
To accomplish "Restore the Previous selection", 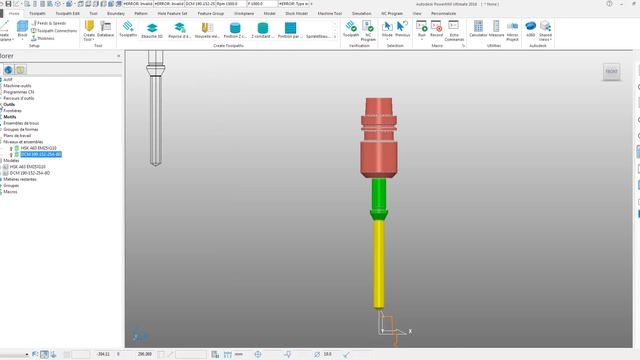I will 402,29.
